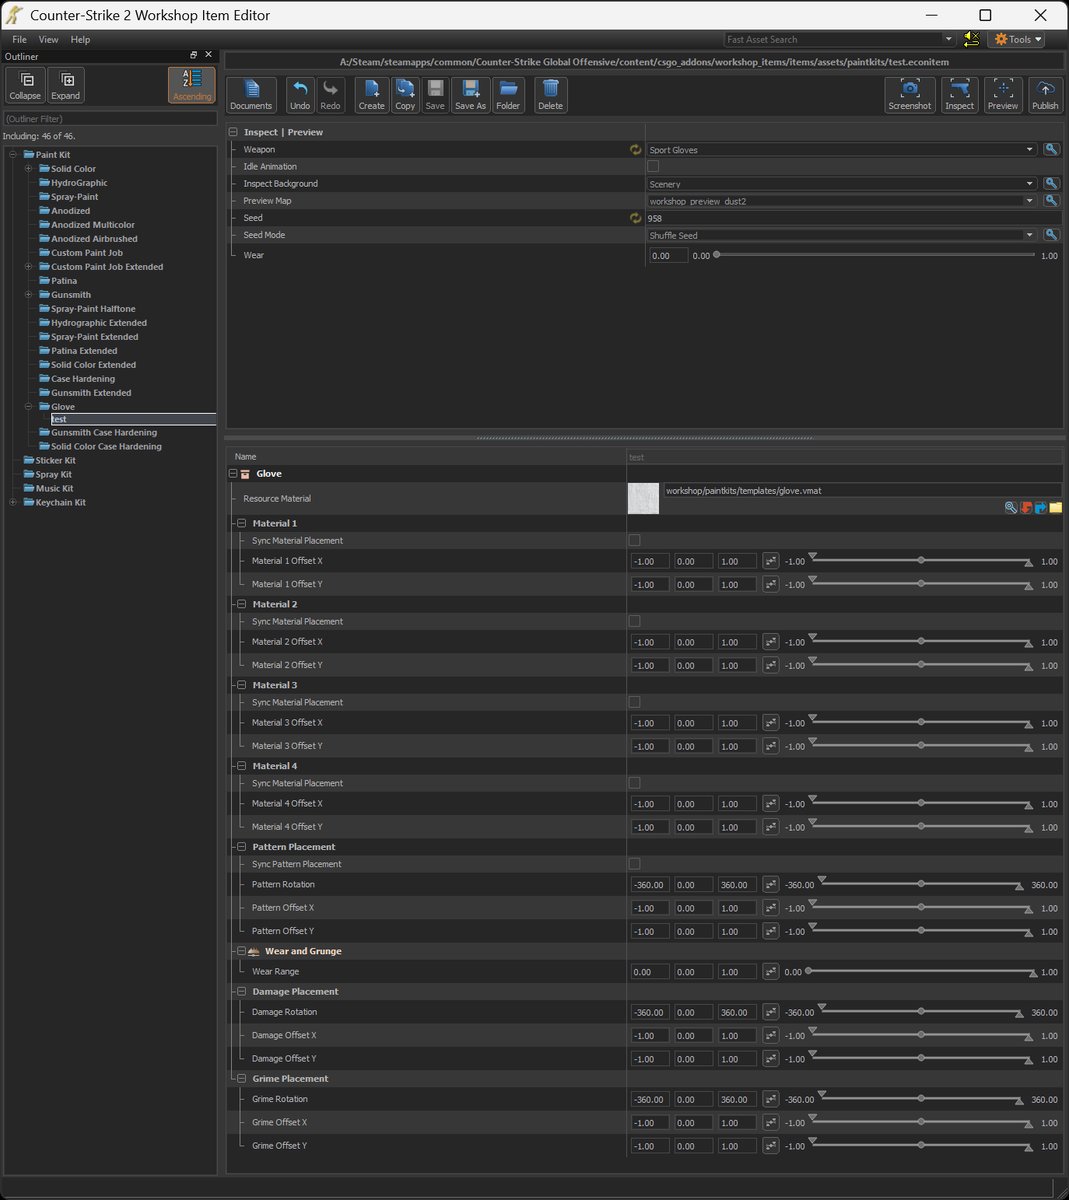Click magnifier icon under Resource Material path
The height and width of the screenshot is (1200, 1069).
[1011, 508]
